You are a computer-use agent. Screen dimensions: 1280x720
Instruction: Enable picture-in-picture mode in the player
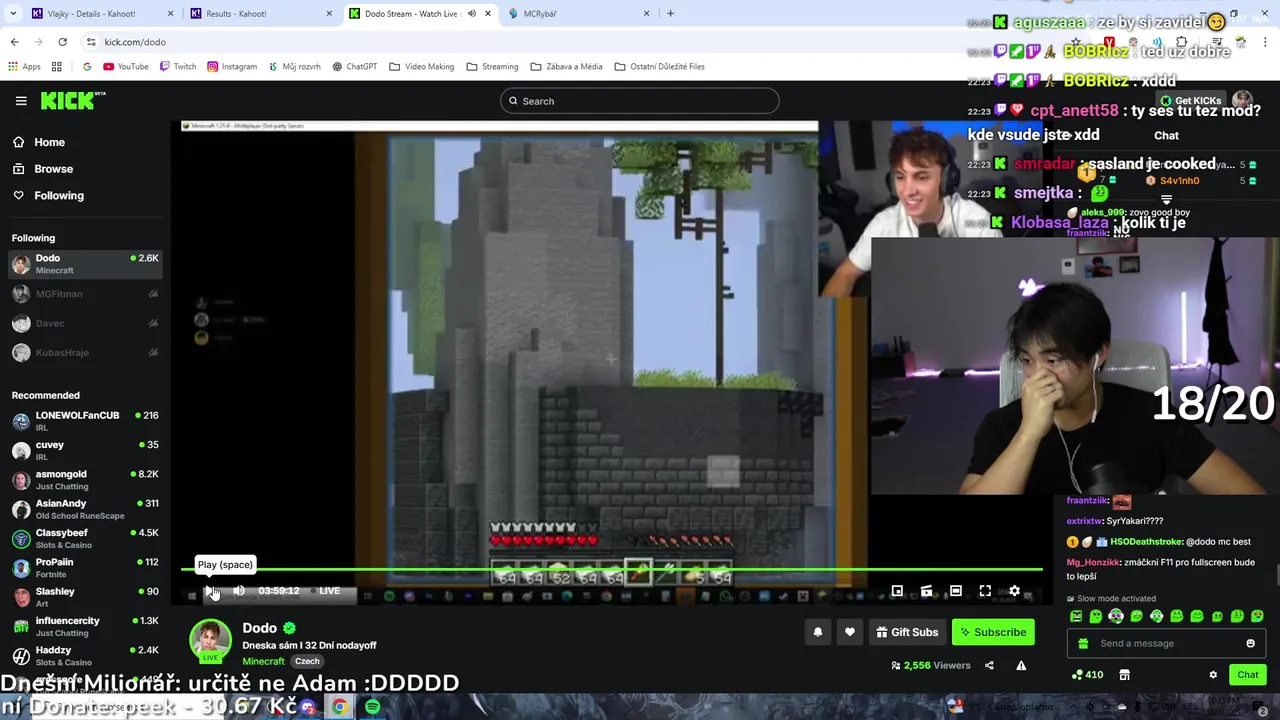(897, 591)
